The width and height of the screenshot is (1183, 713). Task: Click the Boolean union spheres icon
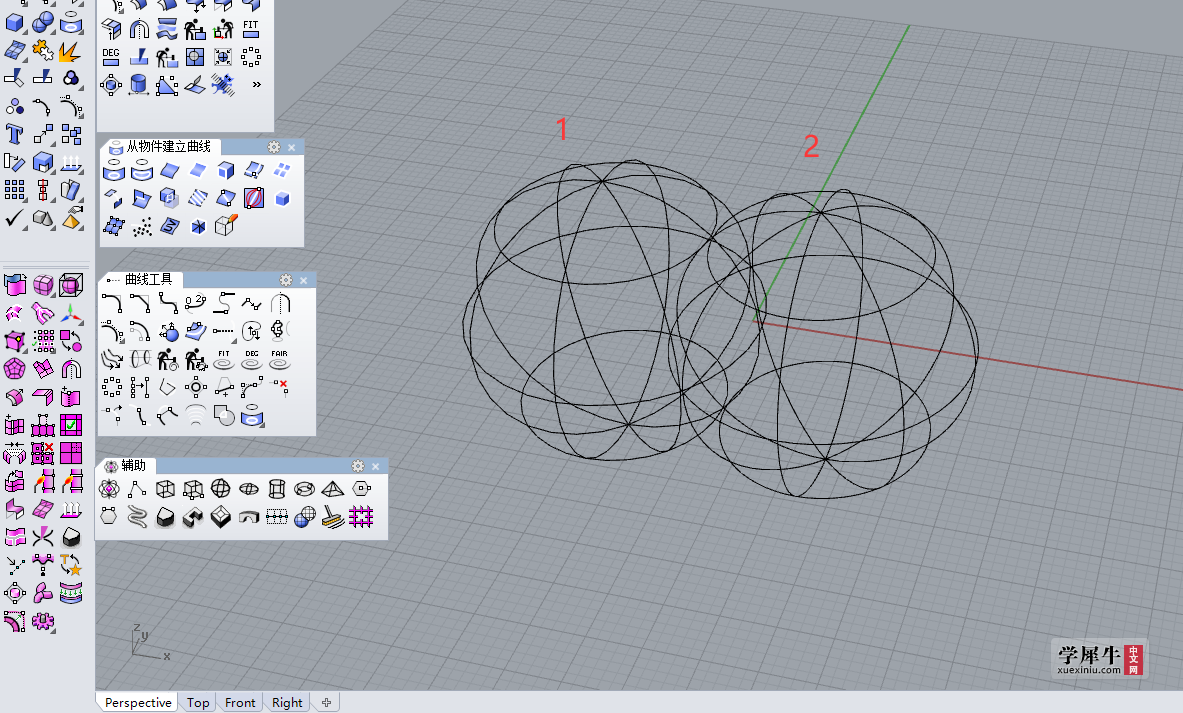(43, 23)
